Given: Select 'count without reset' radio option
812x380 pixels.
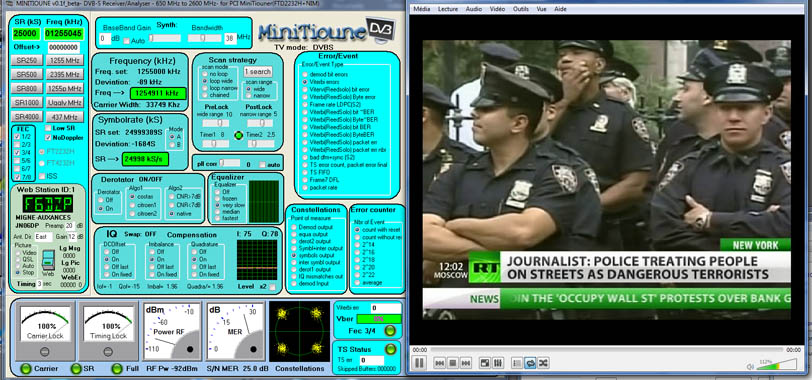Looking at the screenshot, I should (x=357, y=237).
